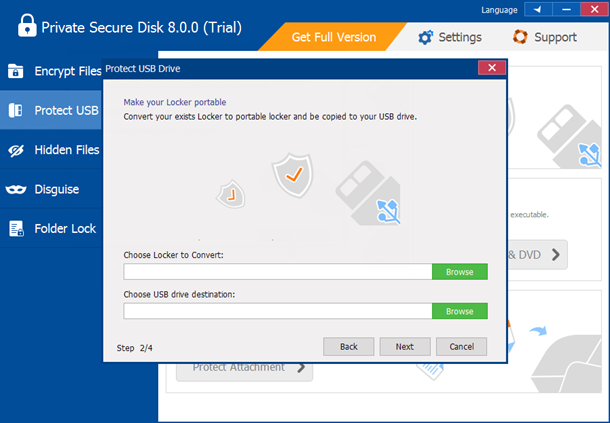This screenshot has height=423, width=610.
Task: Click the USB drive destination text field
Action: click(x=277, y=311)
